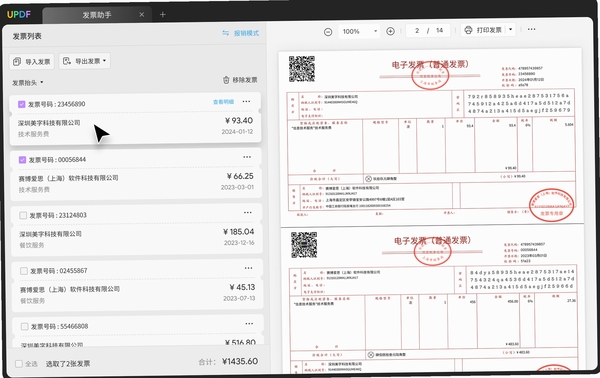Click 发票号码:02455867 text
Image resolution: width=600 pixels, height=378 pixels.
(59, 271)
